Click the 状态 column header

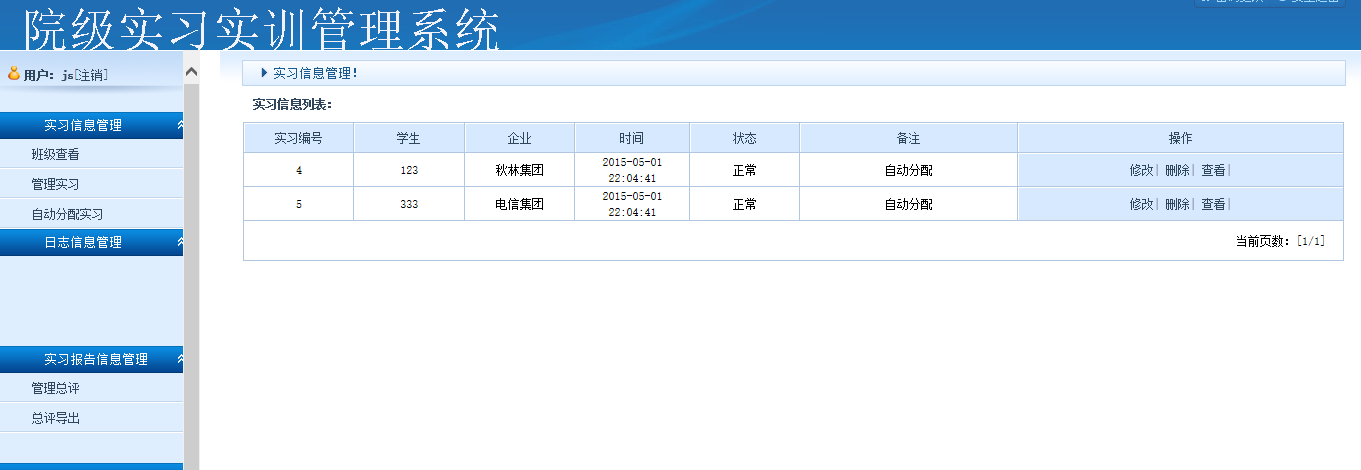[x=745, y=138]
